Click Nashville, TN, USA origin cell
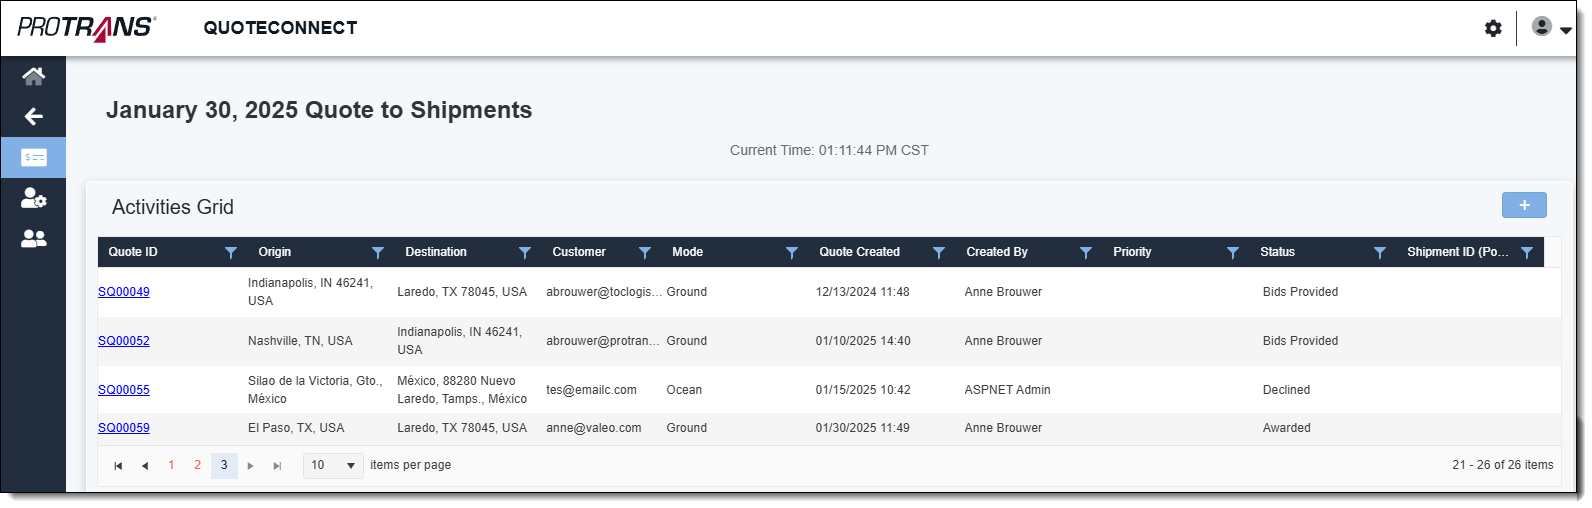Image resolution: width=1592 pixels, height=508 pixels. [300, 341]
